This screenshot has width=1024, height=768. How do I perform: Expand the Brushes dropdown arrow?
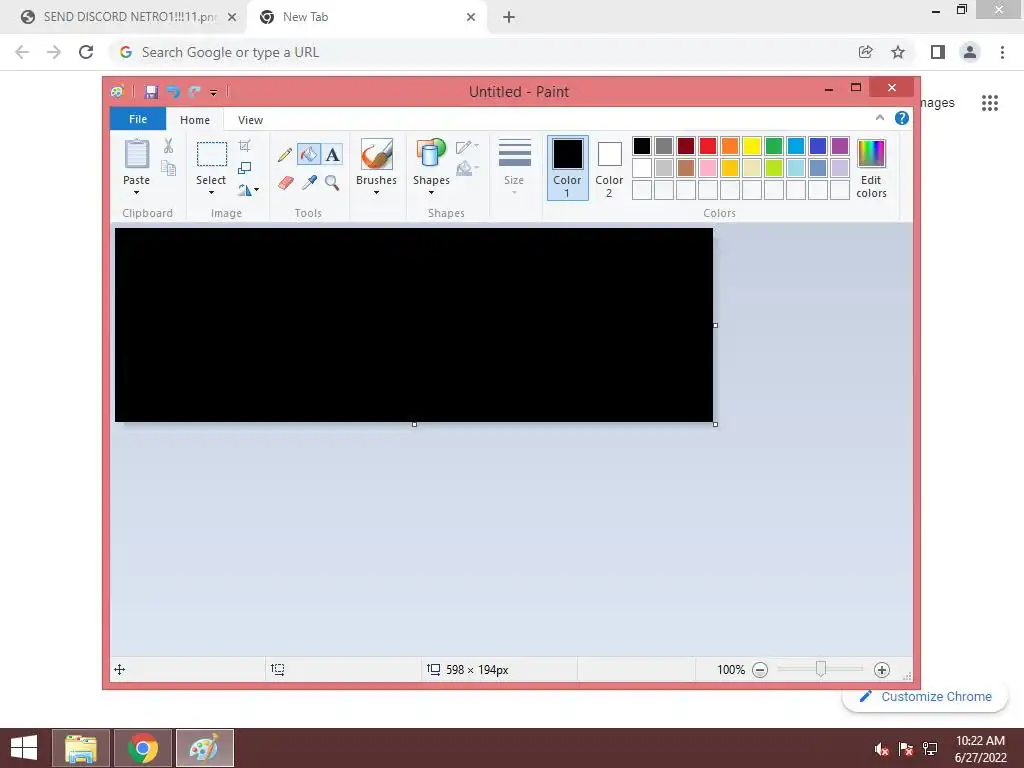(376, 193)
